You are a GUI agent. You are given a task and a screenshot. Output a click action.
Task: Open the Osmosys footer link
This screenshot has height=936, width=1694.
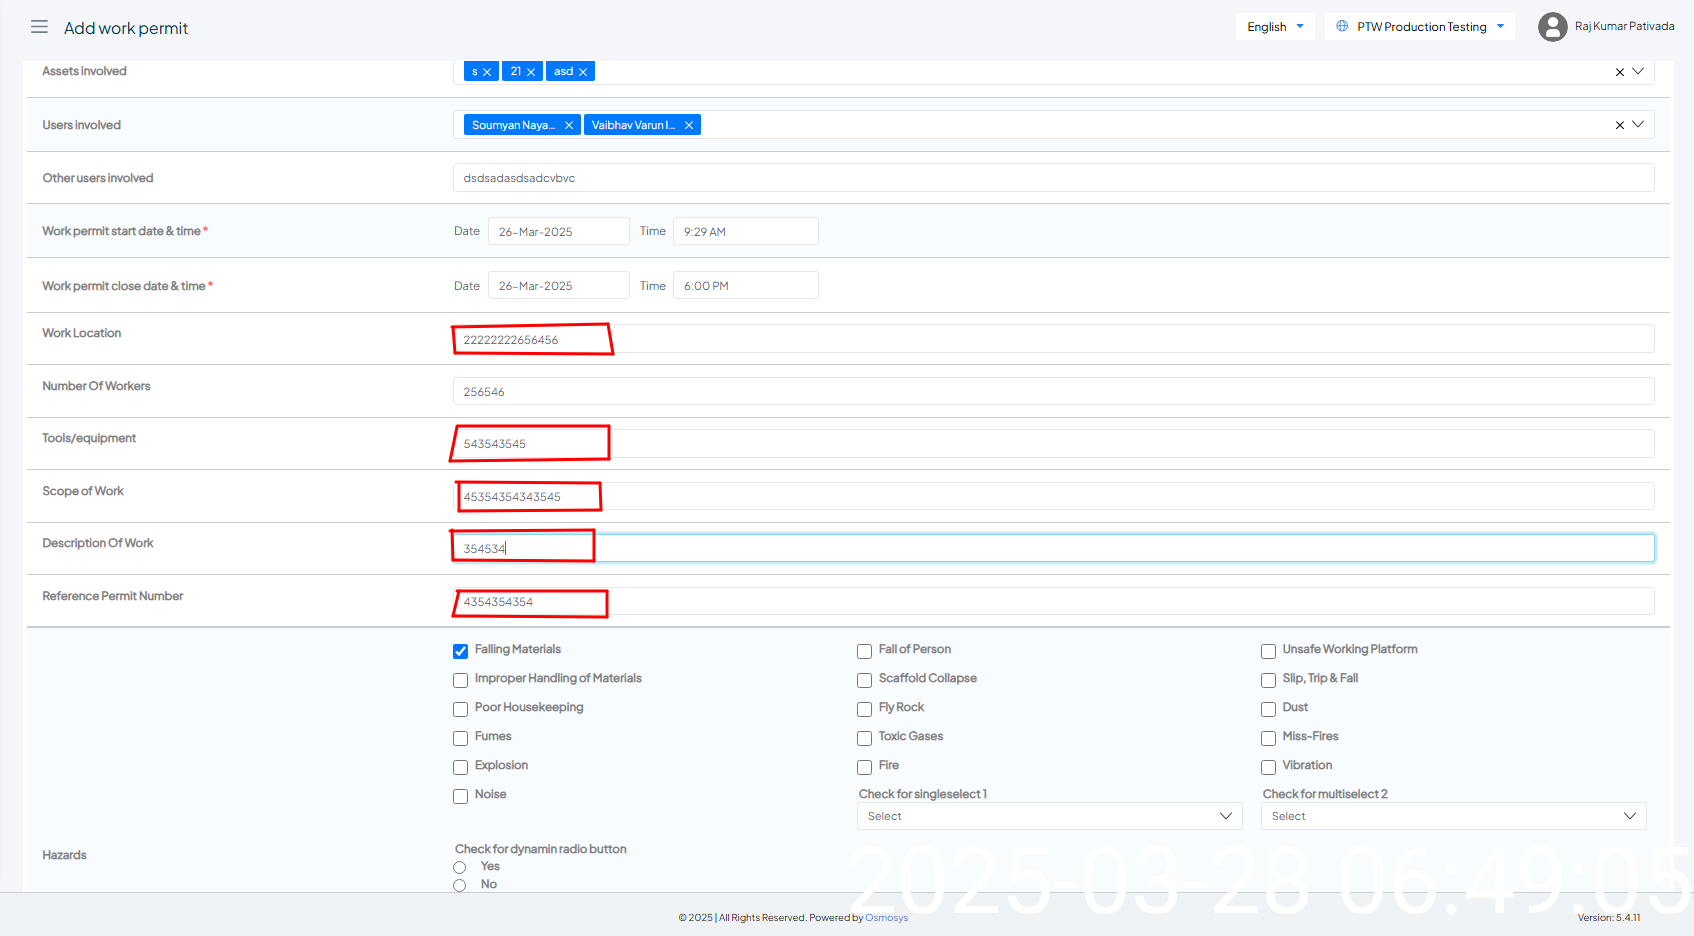(x=886, y=918)
